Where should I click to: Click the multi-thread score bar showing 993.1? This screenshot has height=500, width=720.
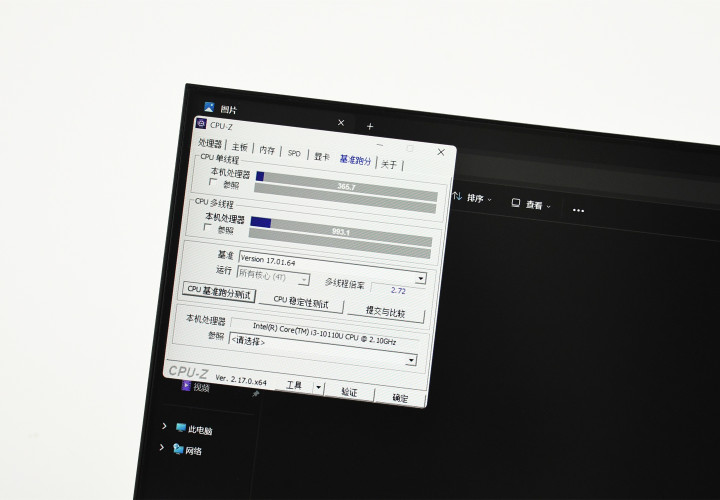[x=341, y=232]
